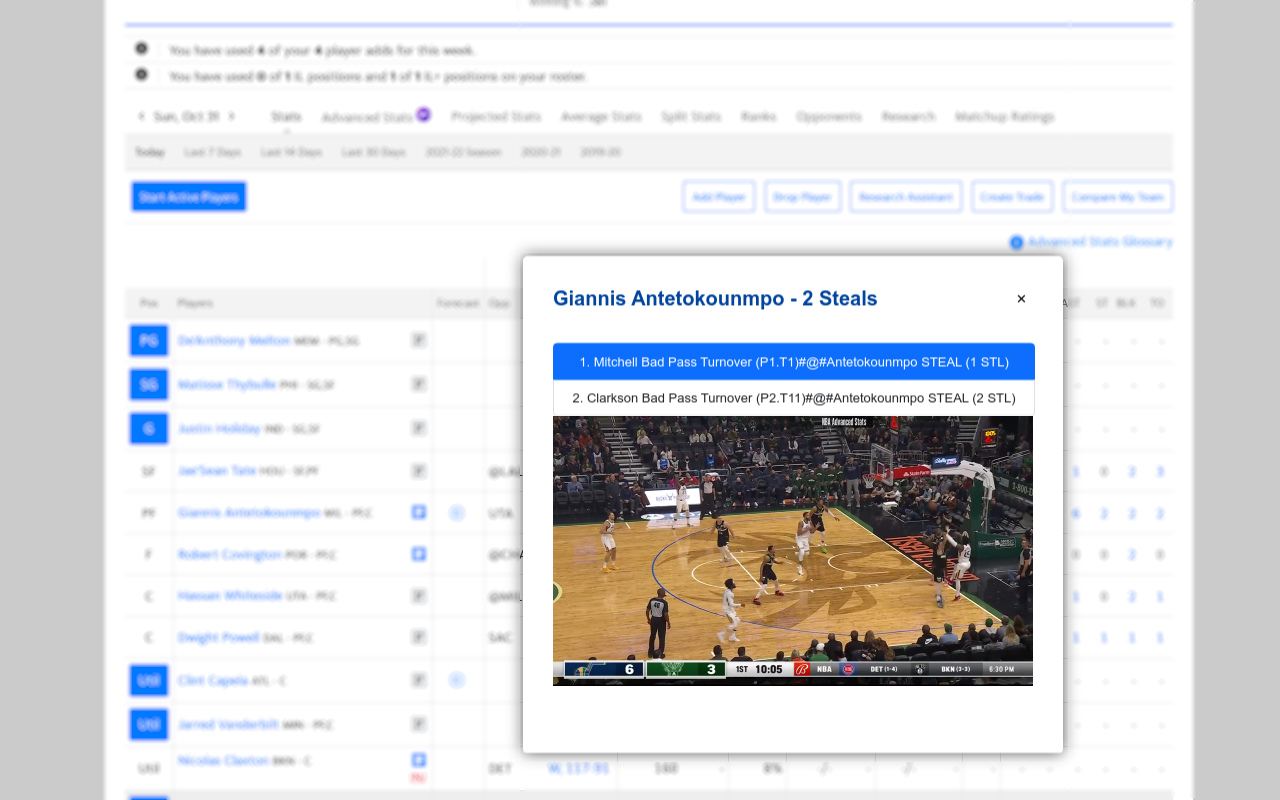Click the Advanced Stats Glossary info icon
Viewport: 1280px width, 800px height.
click(x=1016, y=242)
